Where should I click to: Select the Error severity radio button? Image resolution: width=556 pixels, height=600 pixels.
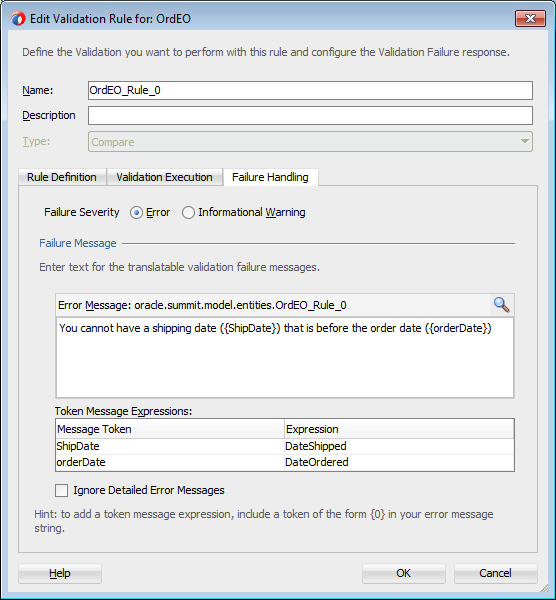tap(136, 212)
